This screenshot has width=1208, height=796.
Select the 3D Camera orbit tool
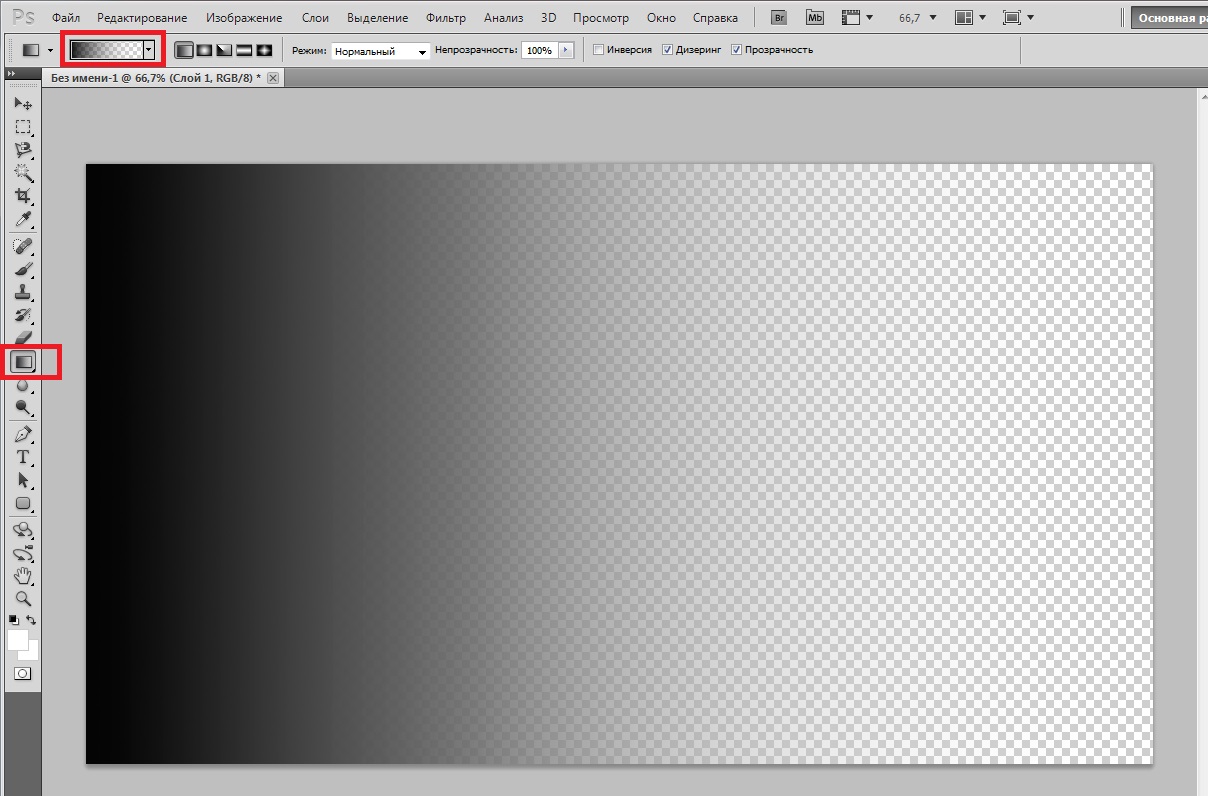(22, 553)
